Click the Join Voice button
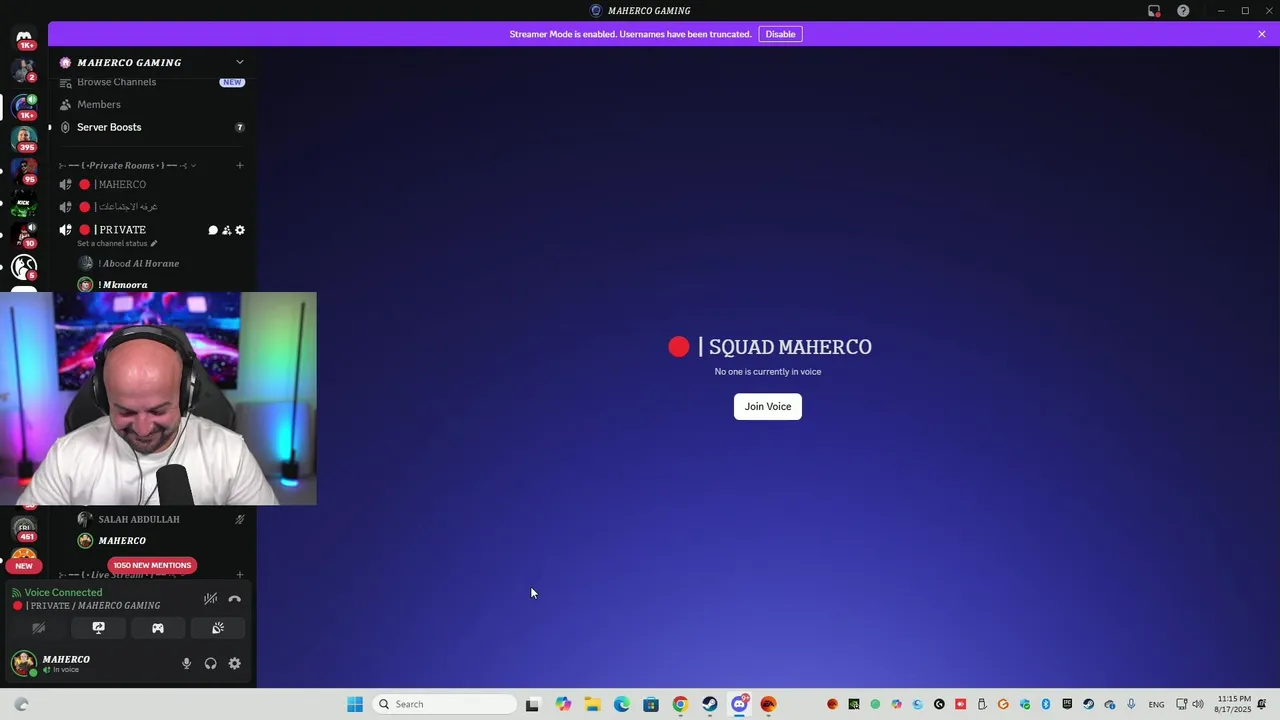The image size is (1280, 720). click(x=768, y=406)
